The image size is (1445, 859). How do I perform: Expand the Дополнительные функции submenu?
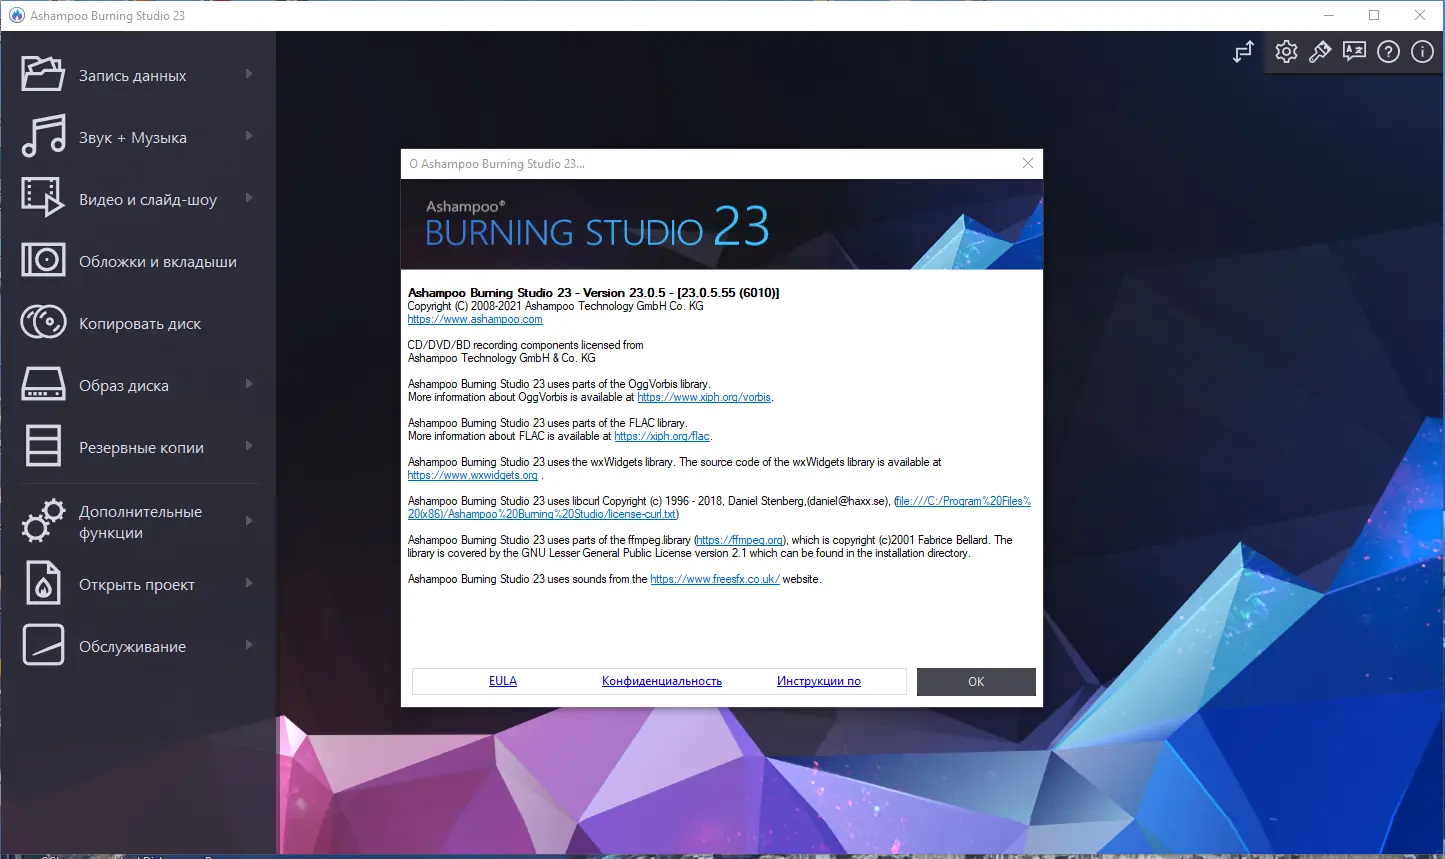click(250, 521)
